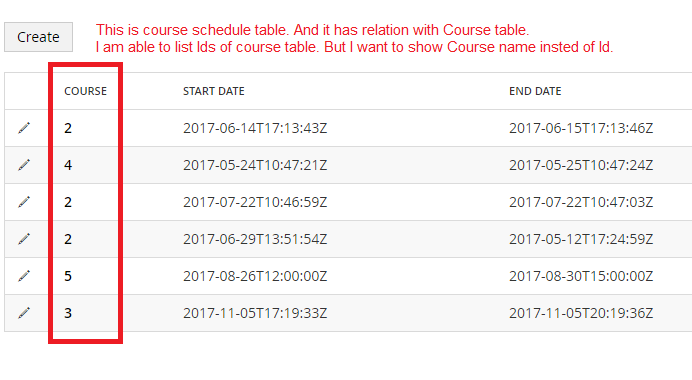Select course id 3 cell
692x380 pixels.
click(x=68, y=313)
